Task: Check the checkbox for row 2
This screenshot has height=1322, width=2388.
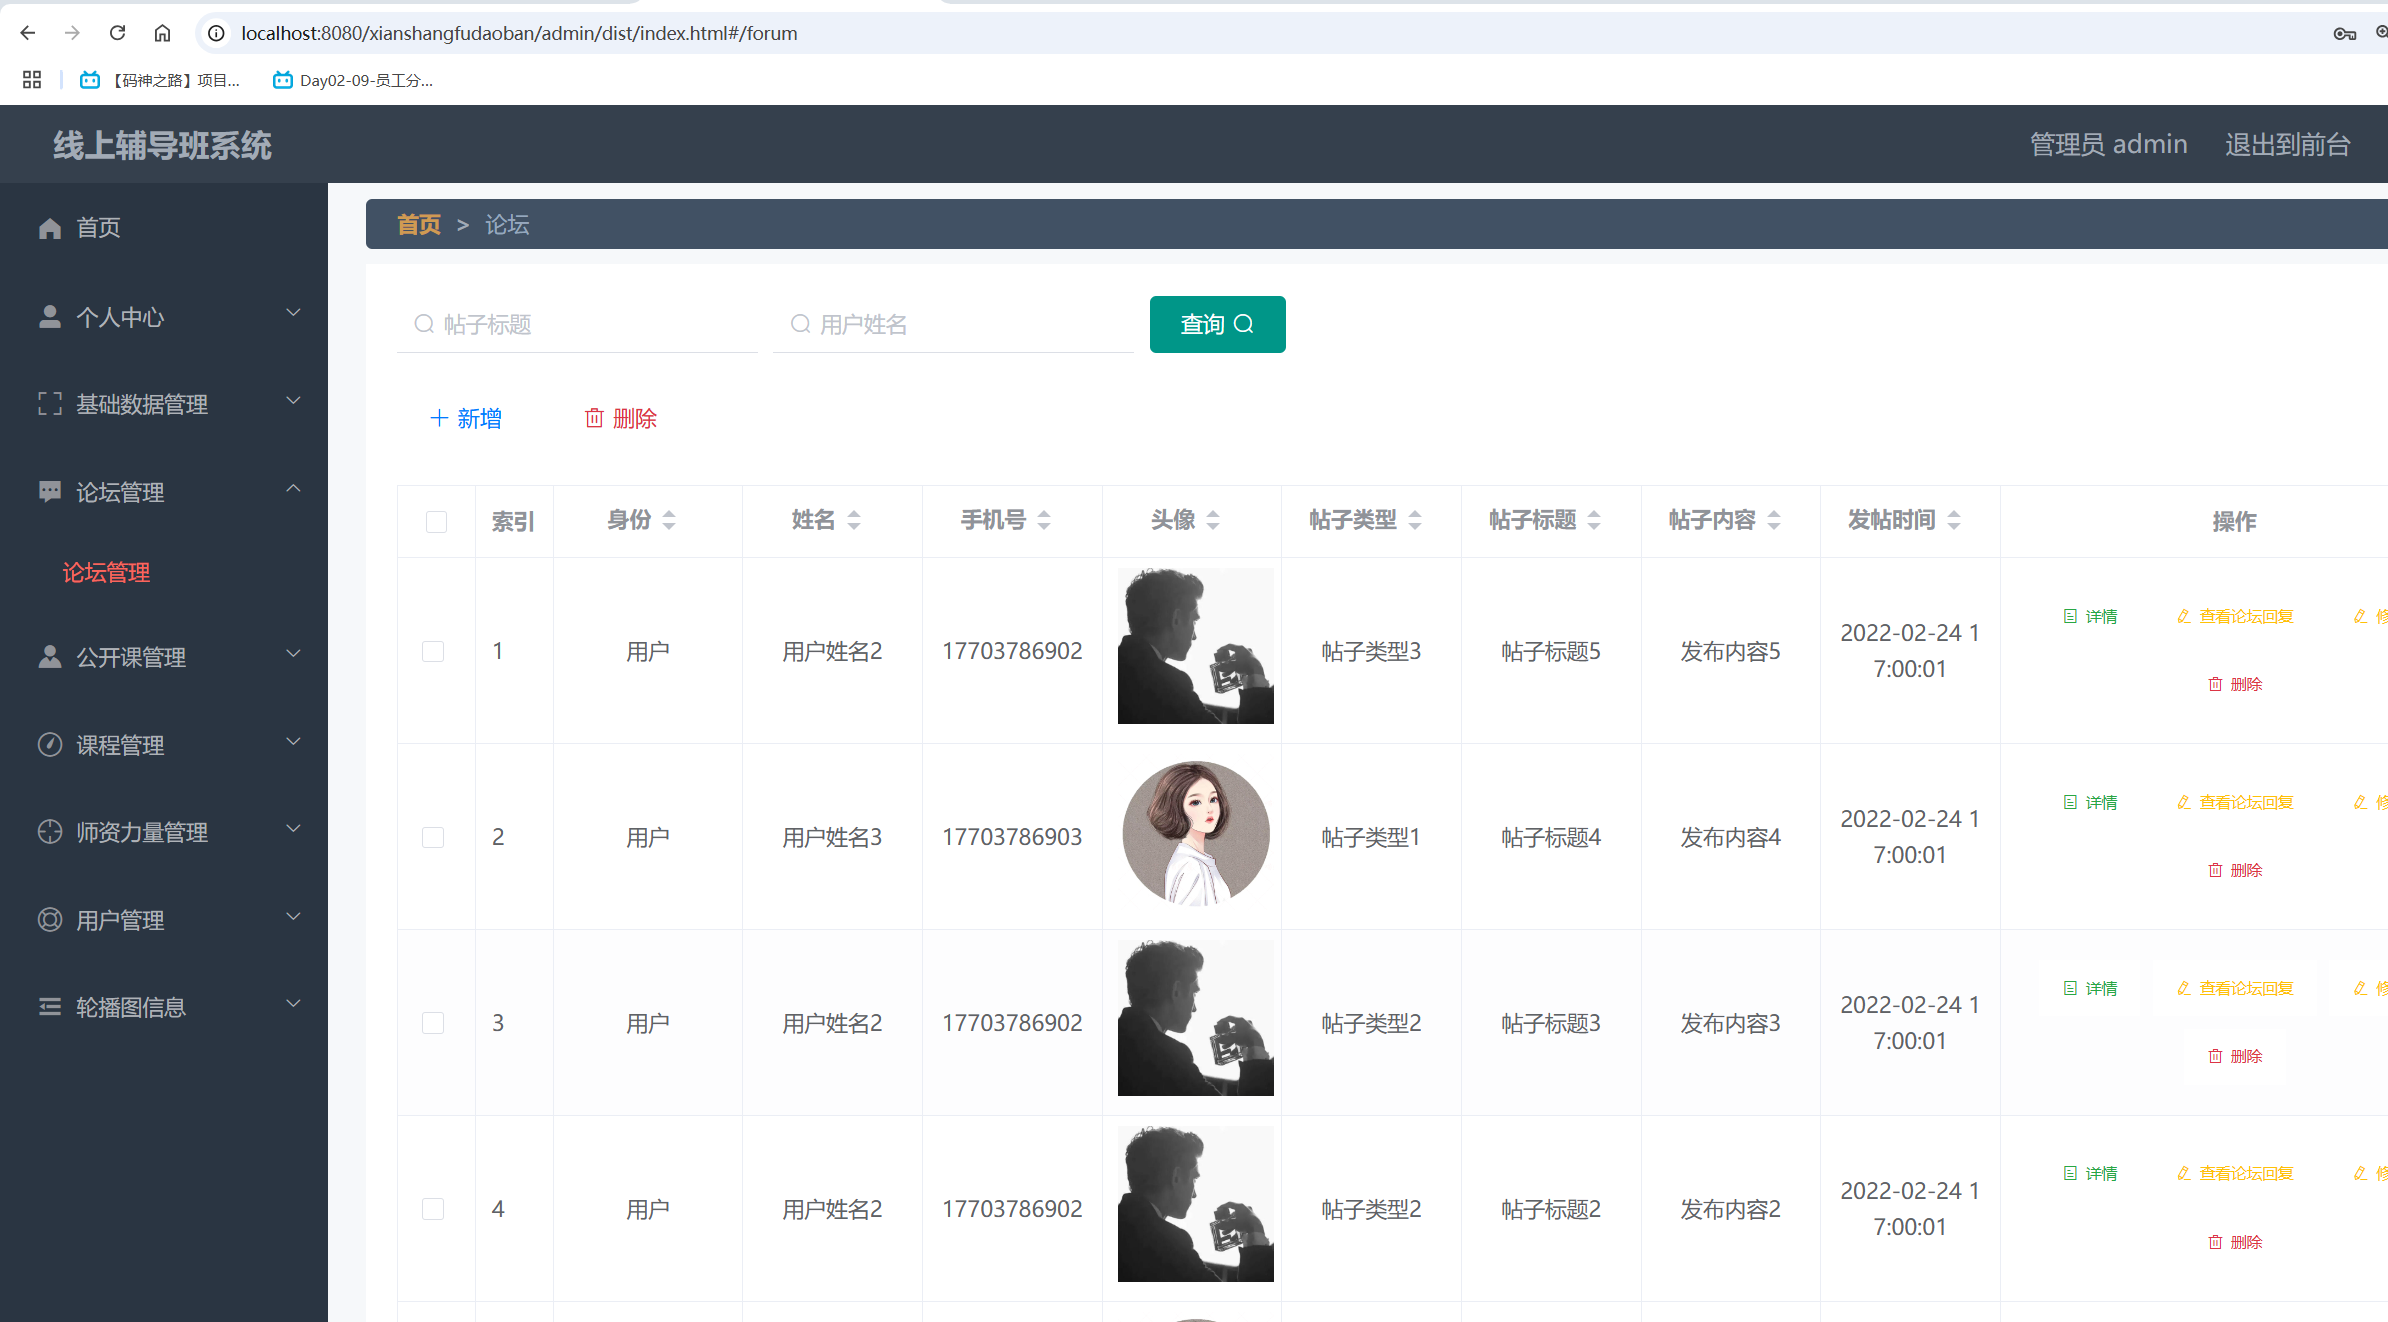Action: 433,837
